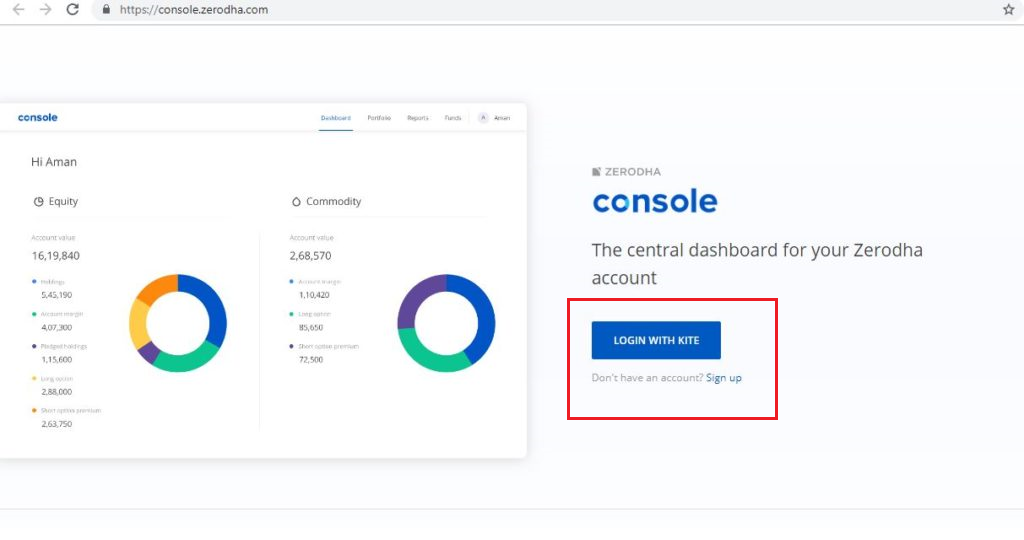
Task: Click the small console logo in dashboard header
Action: [37, 118]
